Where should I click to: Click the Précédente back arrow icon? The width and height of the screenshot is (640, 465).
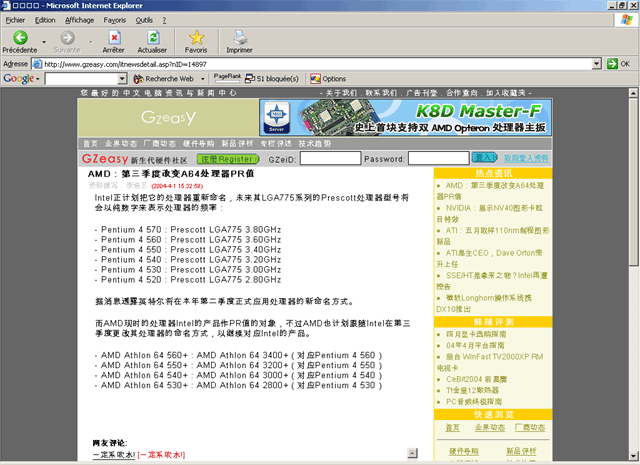pos(20,38)
